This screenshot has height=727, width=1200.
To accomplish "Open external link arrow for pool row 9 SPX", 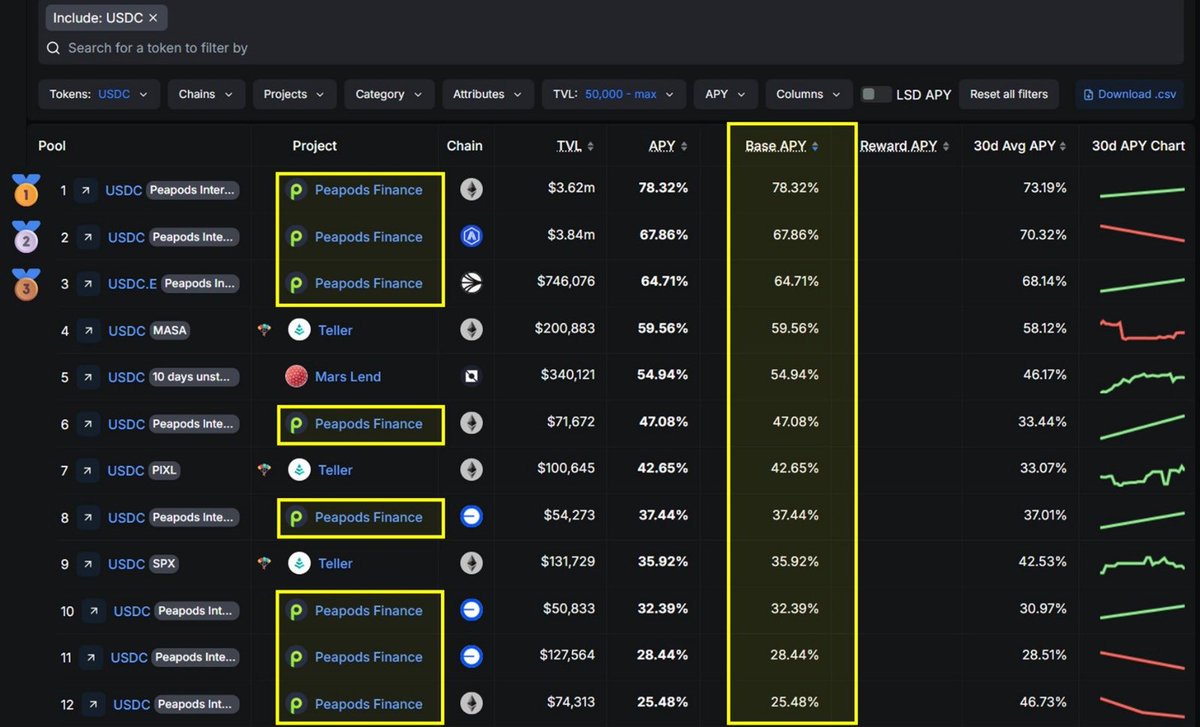I will [x=88, y=564].
